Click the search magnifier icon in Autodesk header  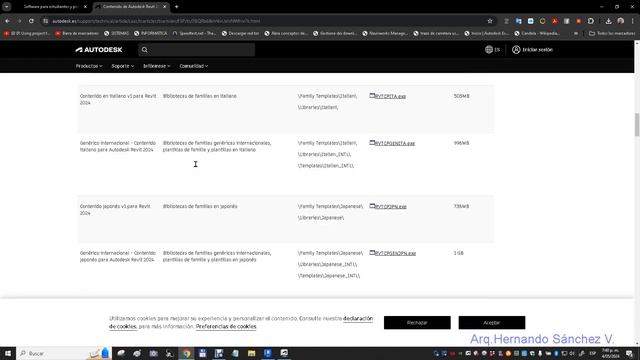144,50
